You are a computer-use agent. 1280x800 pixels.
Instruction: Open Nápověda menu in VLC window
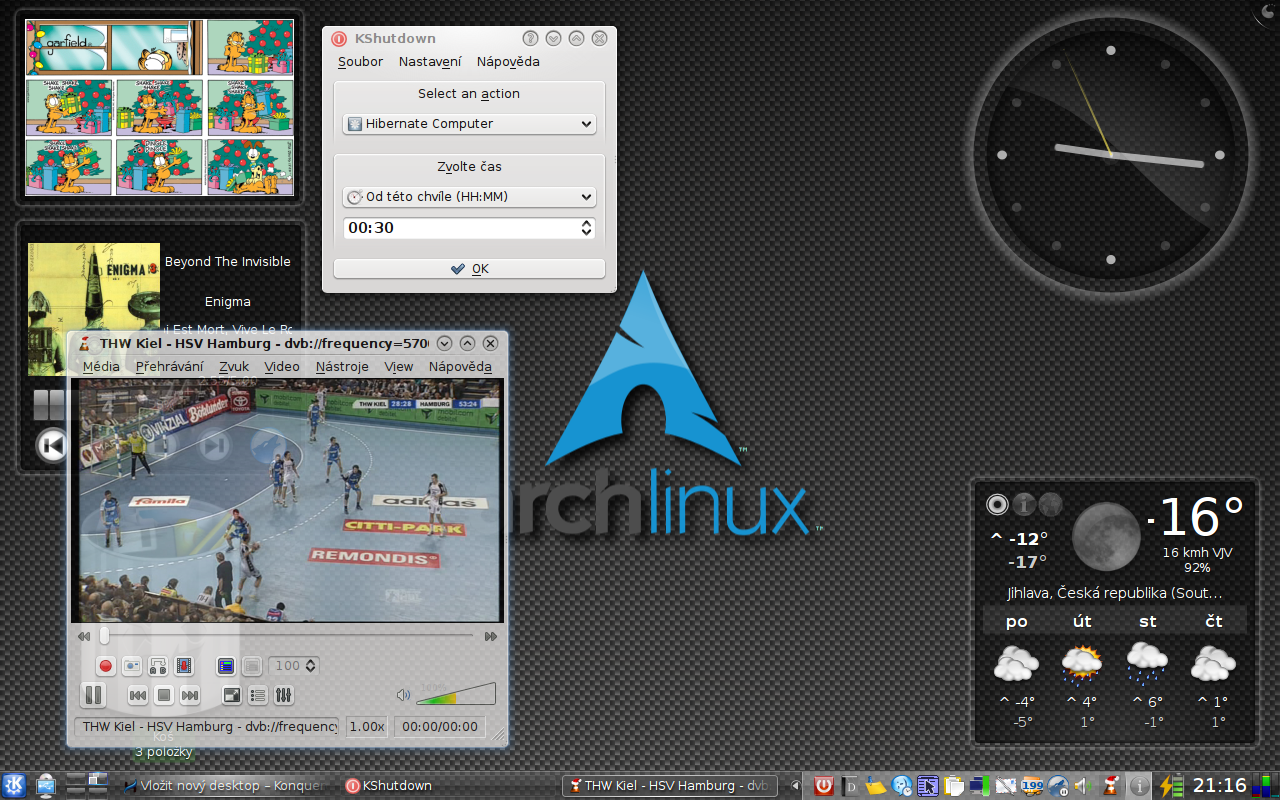(460, 367)
